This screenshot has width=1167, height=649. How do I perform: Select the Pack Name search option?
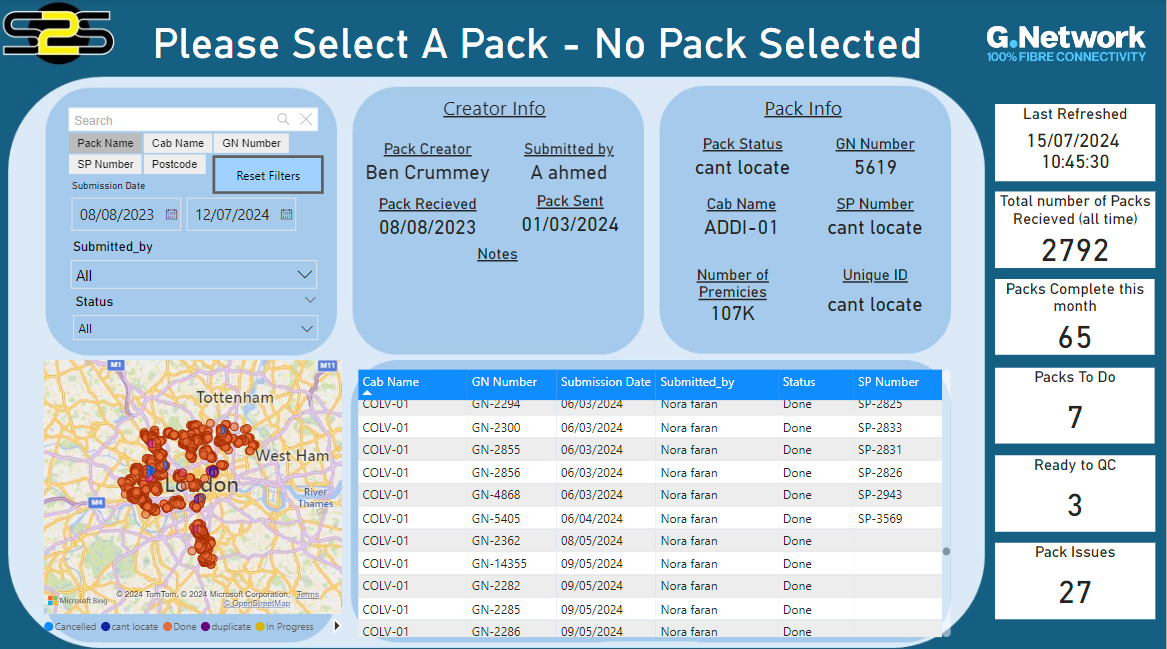point(105,143)
